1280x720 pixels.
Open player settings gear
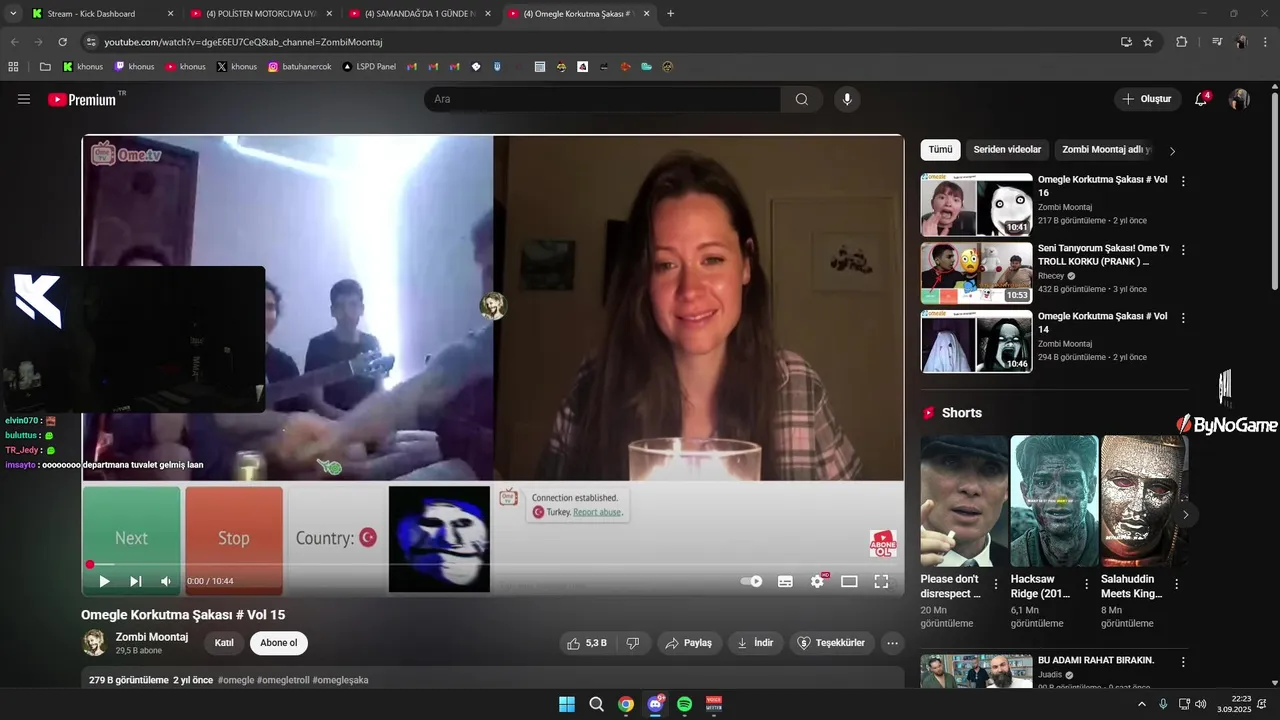(x=818, y=581)
